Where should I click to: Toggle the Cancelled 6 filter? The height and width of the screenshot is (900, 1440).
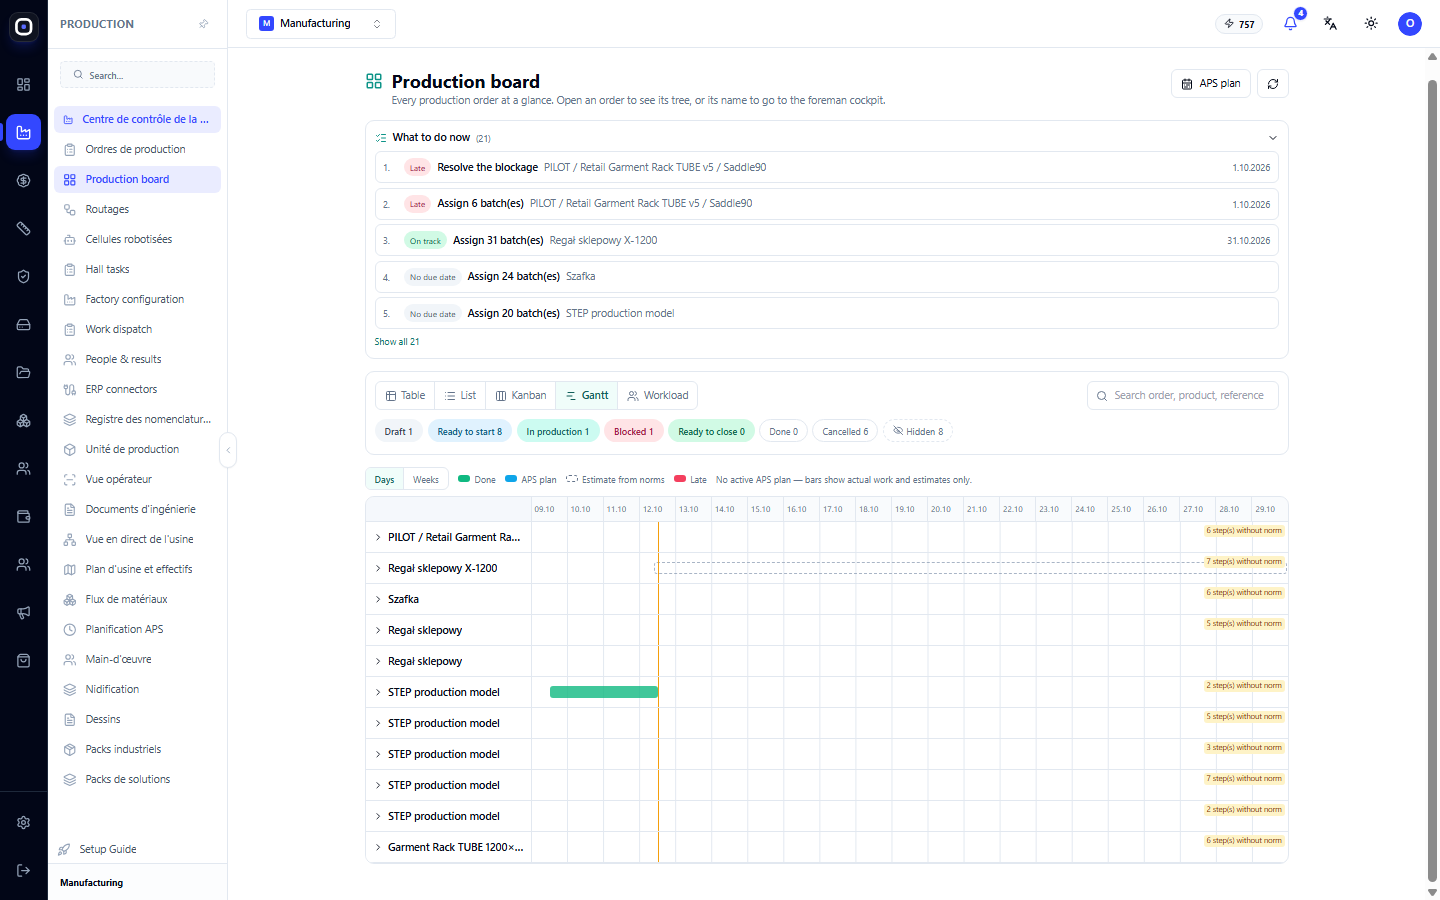pos(846,432)
